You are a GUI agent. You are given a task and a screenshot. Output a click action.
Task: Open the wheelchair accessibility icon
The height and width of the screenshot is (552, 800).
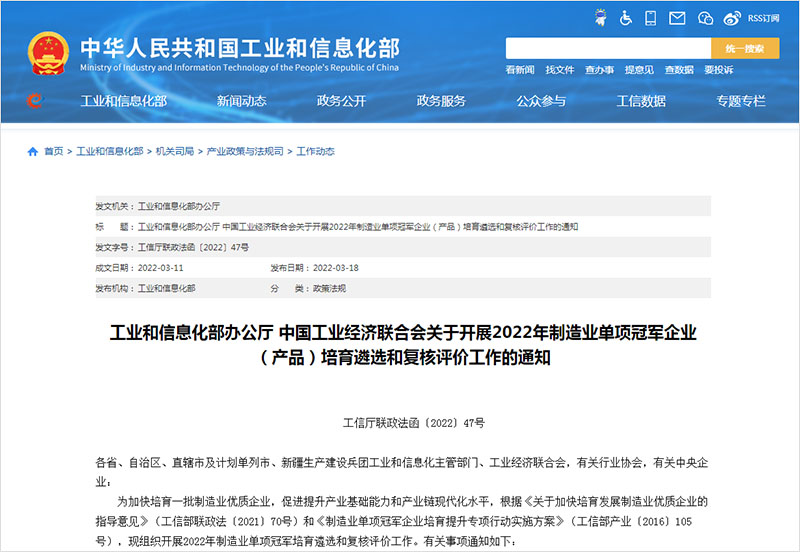626,17
